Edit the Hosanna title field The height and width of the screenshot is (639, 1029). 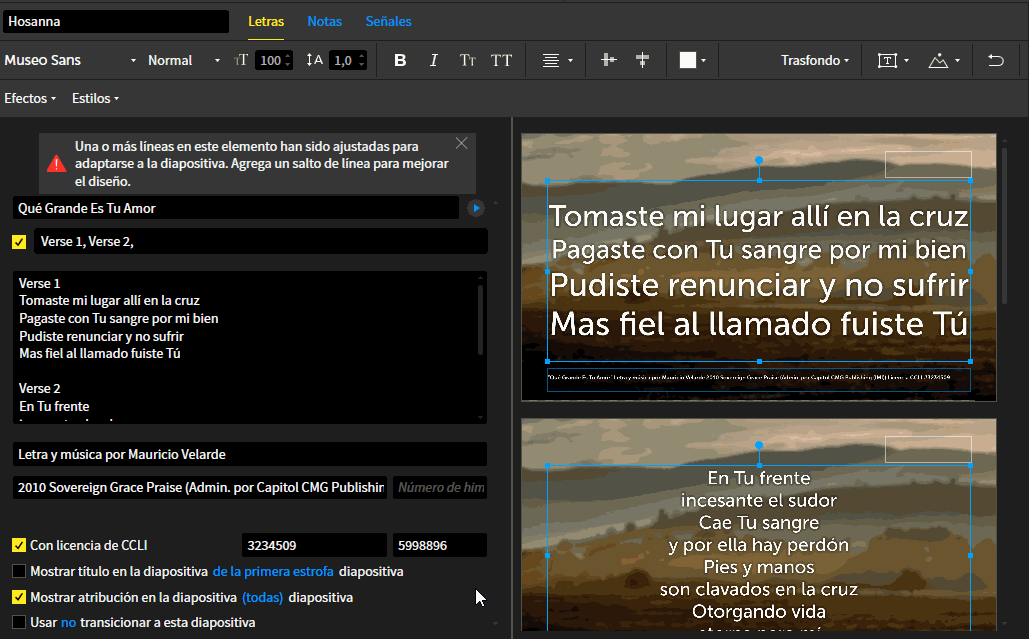point(116,22)
